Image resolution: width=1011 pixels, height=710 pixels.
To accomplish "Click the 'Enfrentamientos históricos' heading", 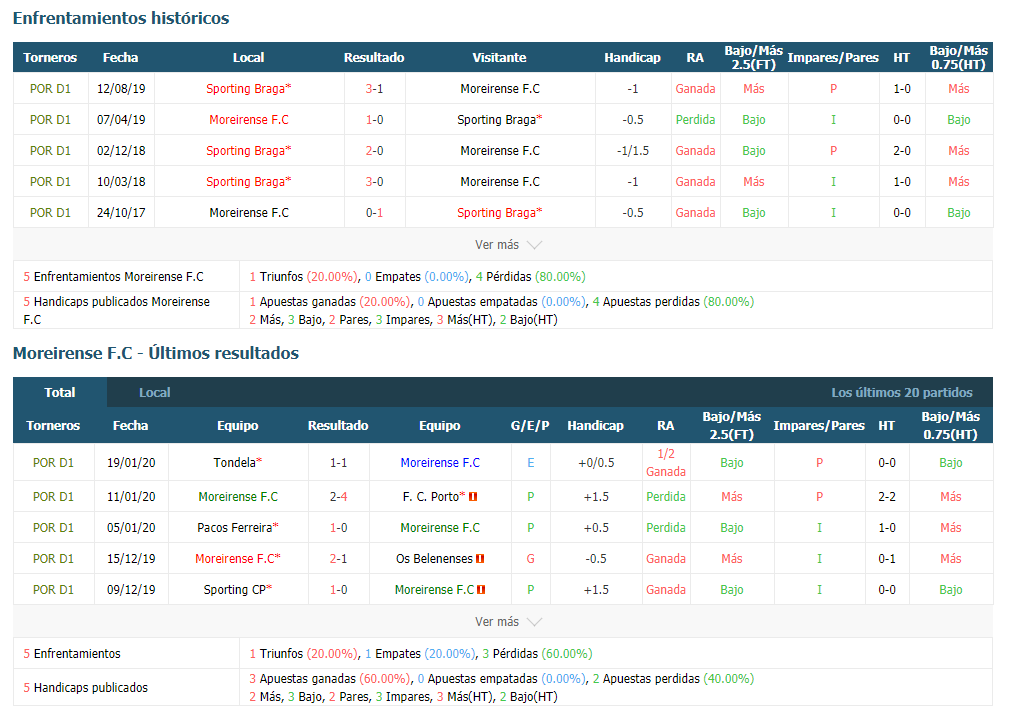I will [121, 18].
